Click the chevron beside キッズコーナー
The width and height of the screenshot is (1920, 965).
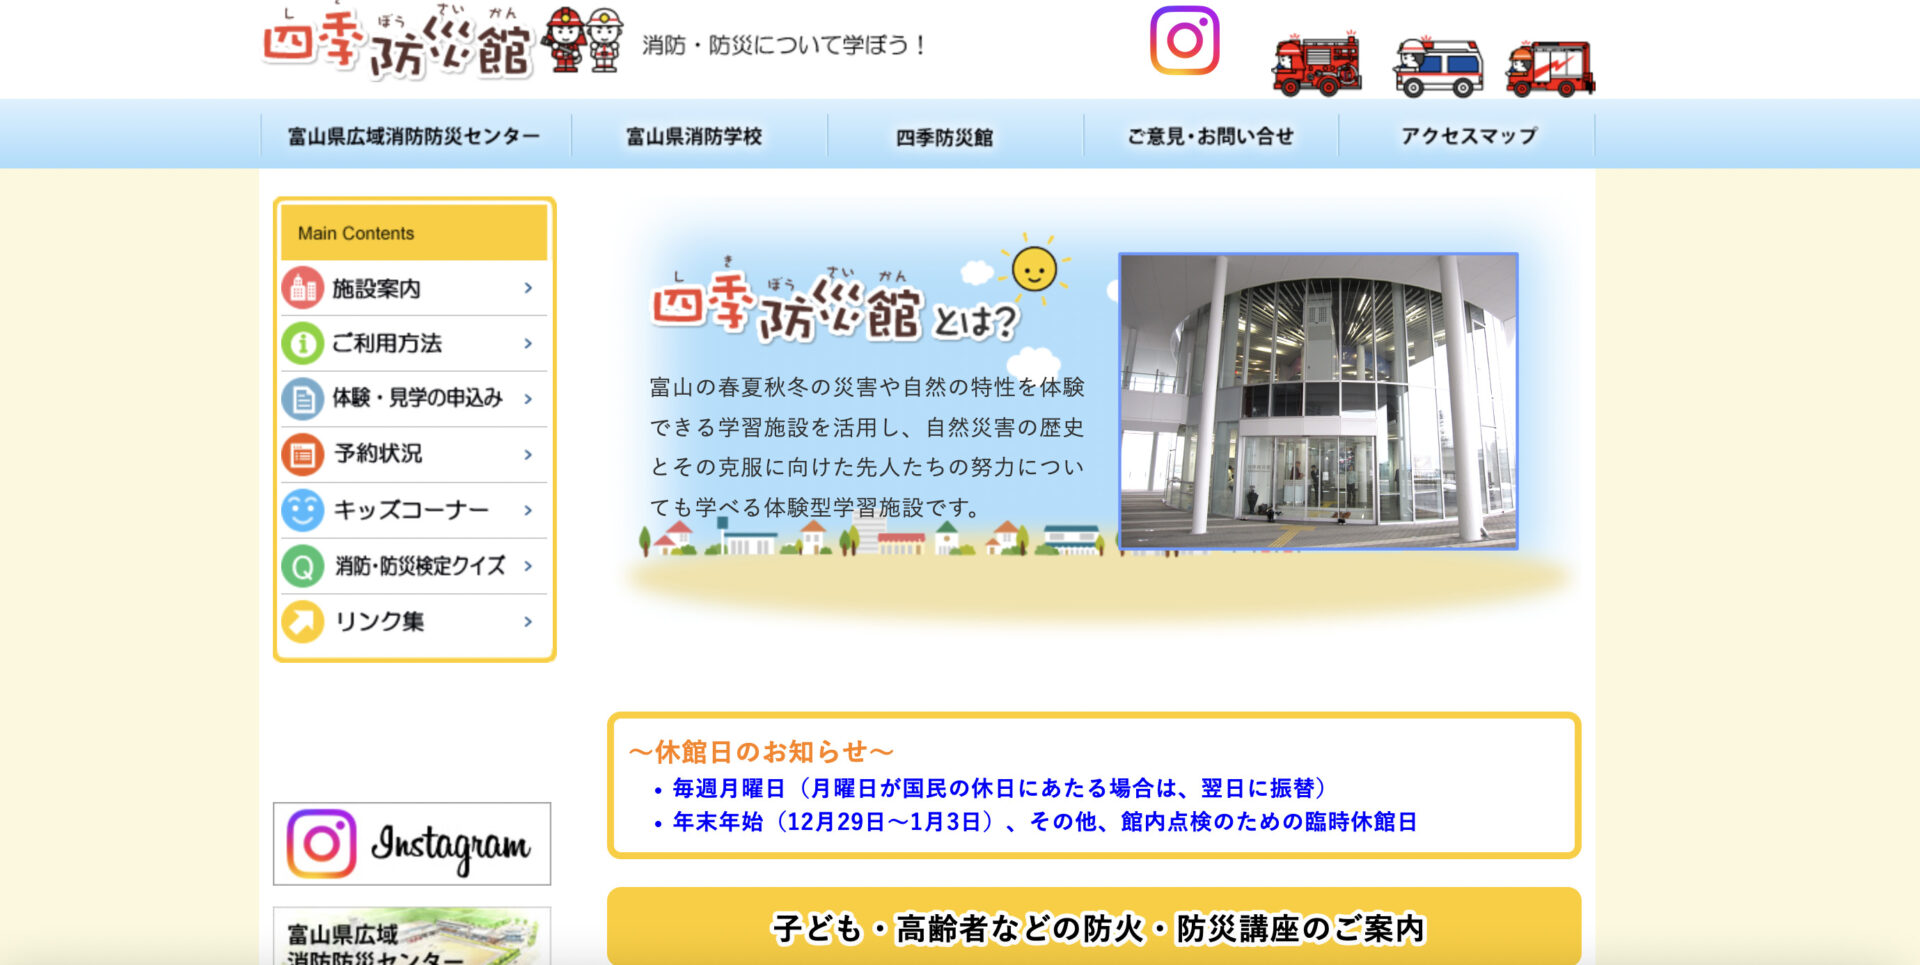pos(528,510)
